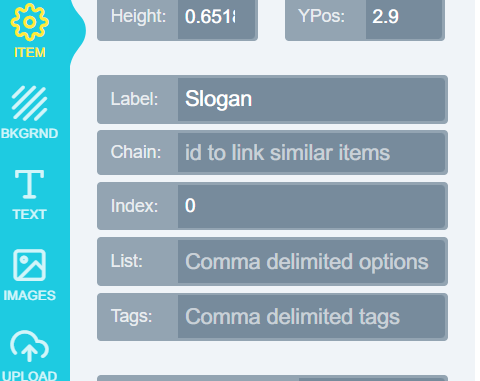Select the Index field showing 0

[x=311, y=206]
